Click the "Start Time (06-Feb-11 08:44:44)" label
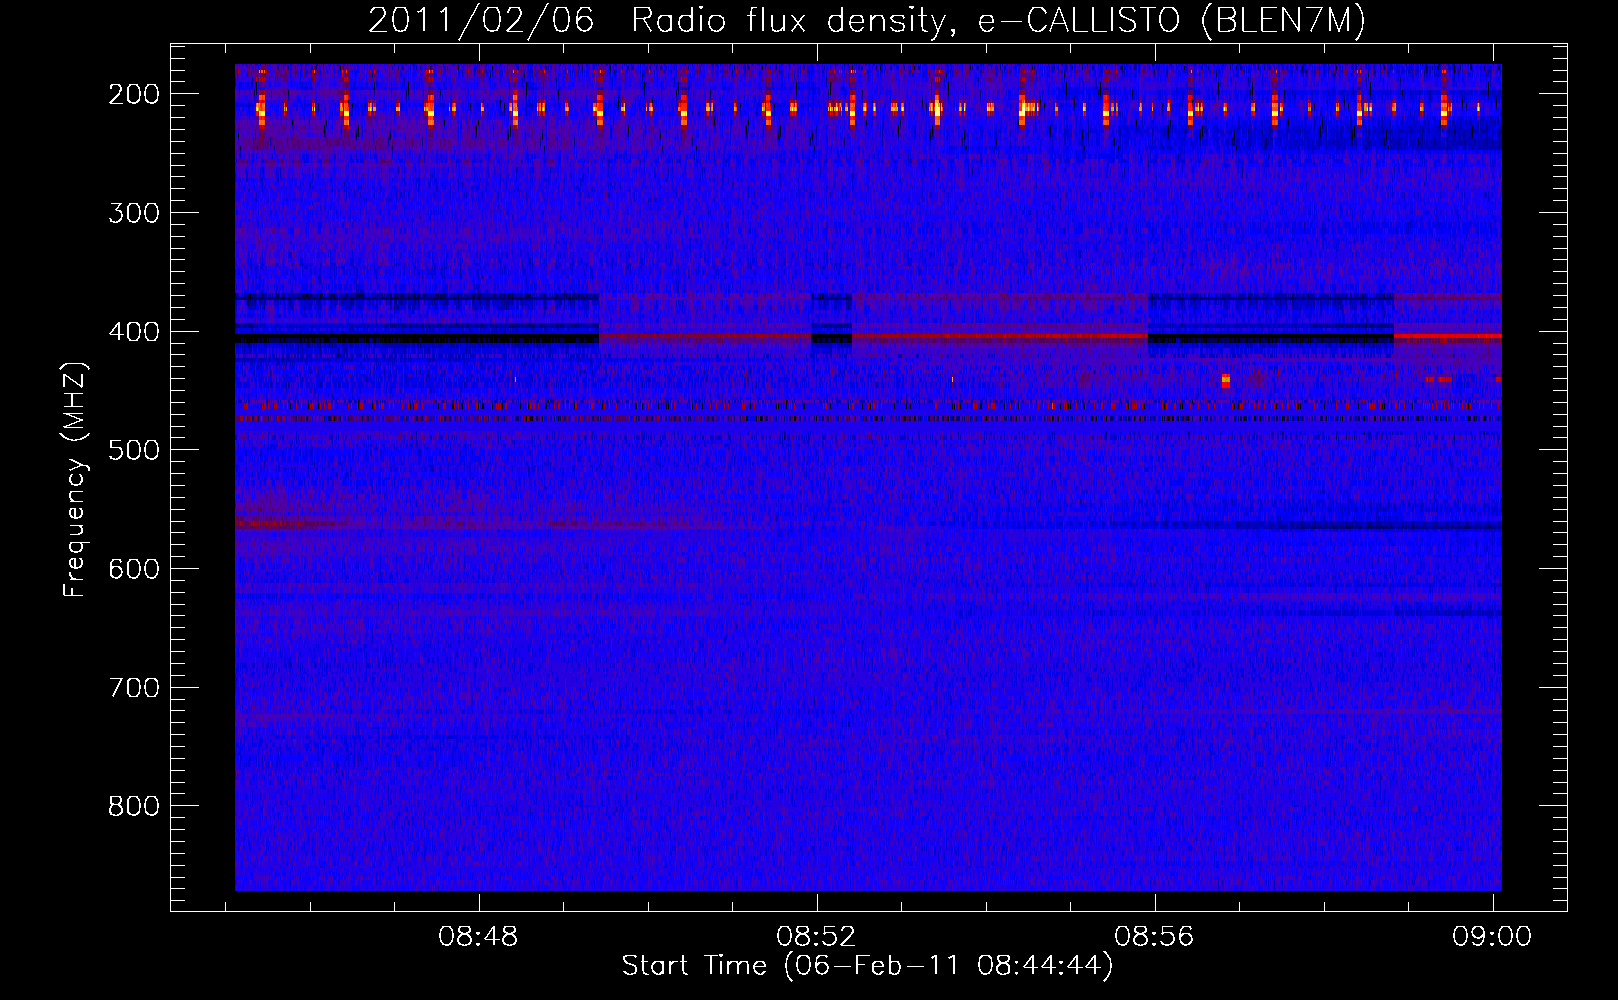1618x1000 pixels. pyautogui.click(x=867, y=966)
